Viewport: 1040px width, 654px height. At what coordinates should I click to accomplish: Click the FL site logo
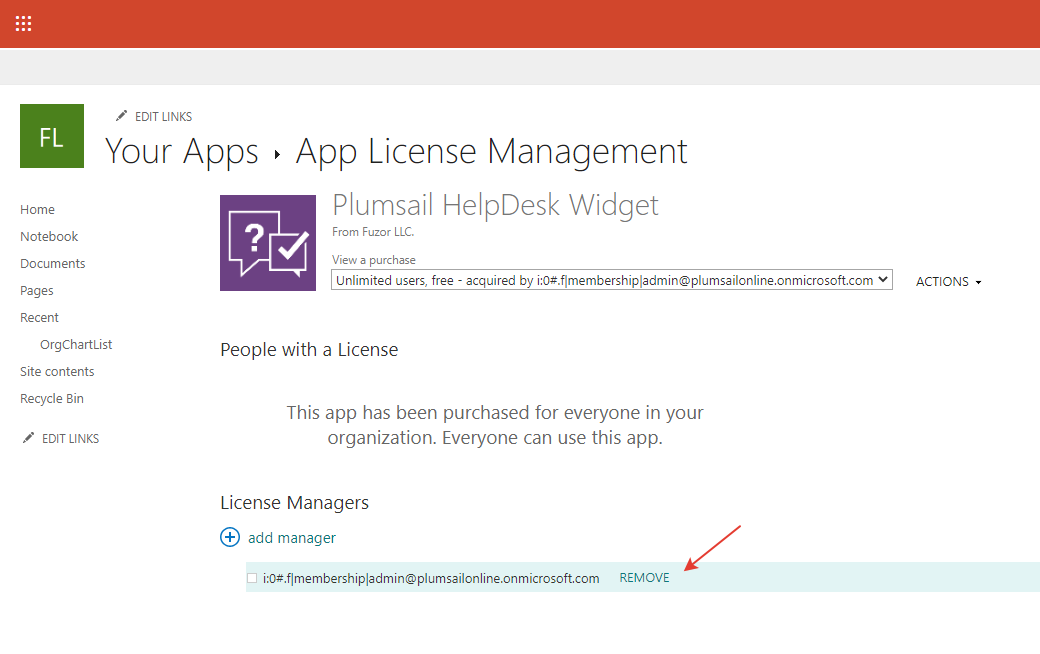(x=51, y=135)
